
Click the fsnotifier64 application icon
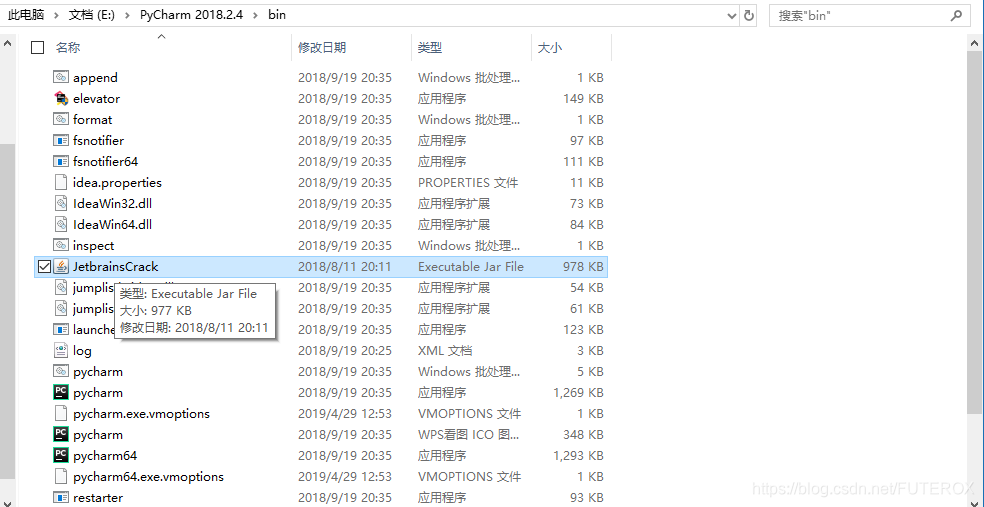pyautogui.click(x=61, y=161)
